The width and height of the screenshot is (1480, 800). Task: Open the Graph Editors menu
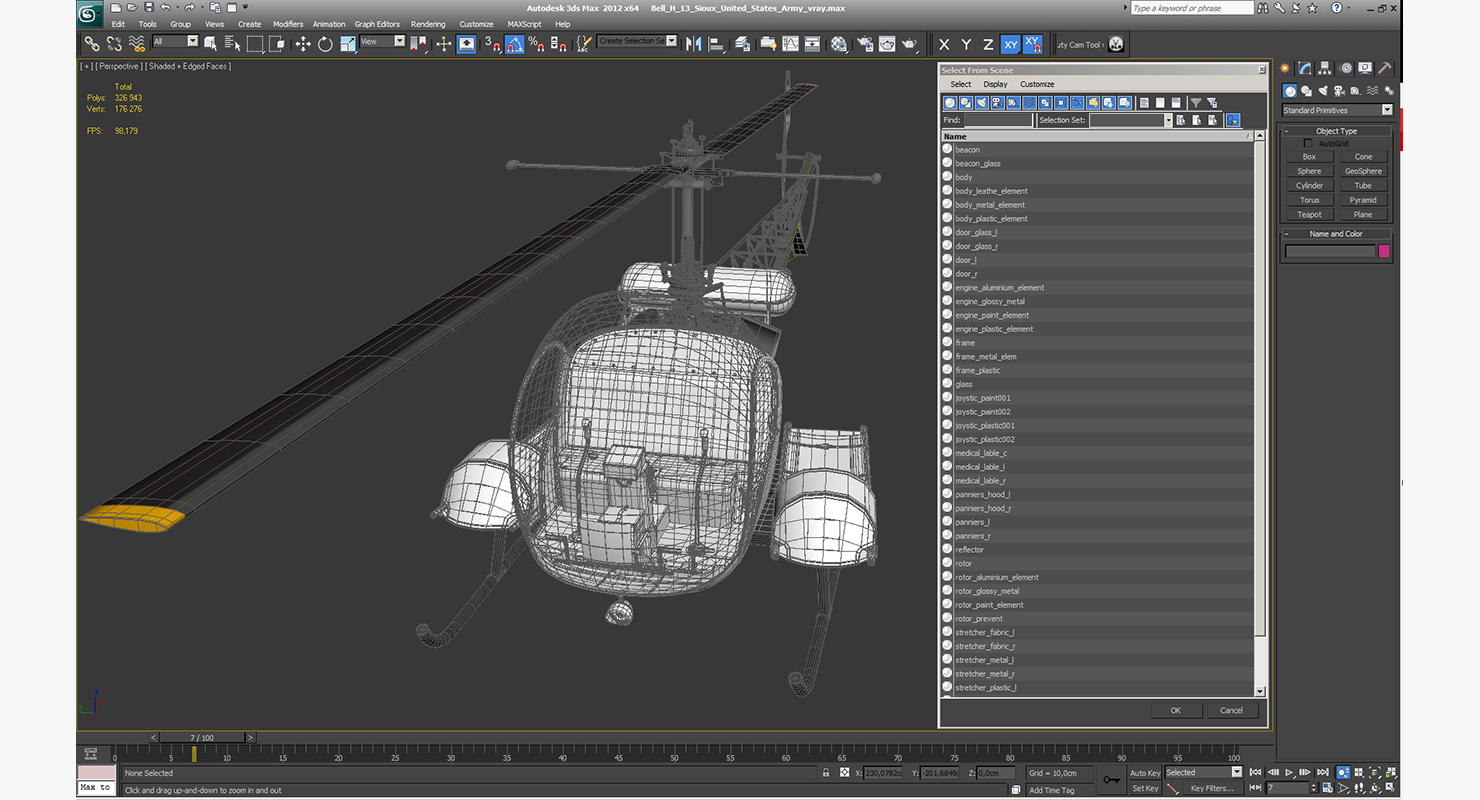(377, 24)
